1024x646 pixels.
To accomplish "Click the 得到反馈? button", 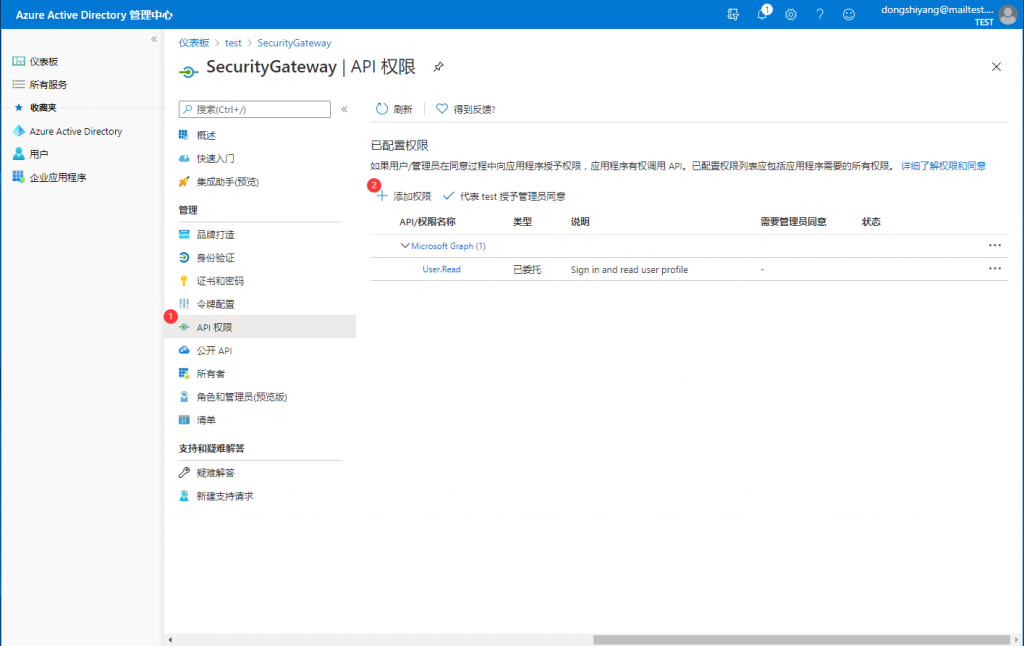I will point(466,109).
